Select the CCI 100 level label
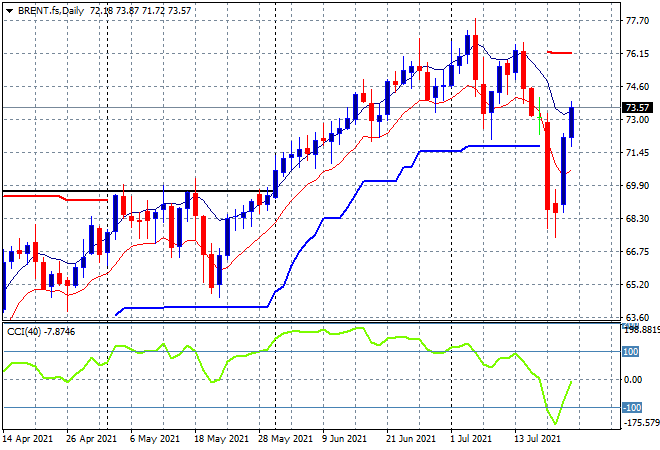 631,351
